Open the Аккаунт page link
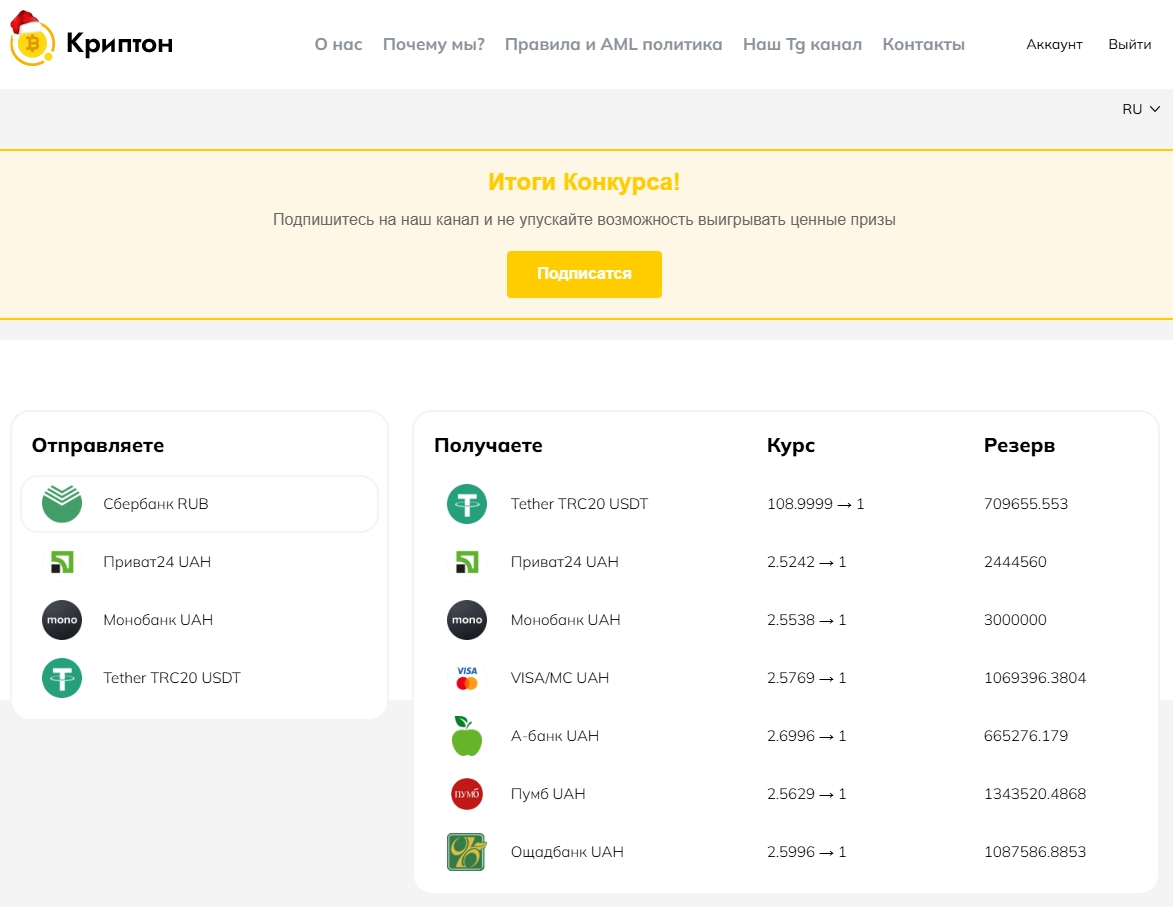Image resolution: width=1173 pixels, height=907 pixels. (1054, 44)
